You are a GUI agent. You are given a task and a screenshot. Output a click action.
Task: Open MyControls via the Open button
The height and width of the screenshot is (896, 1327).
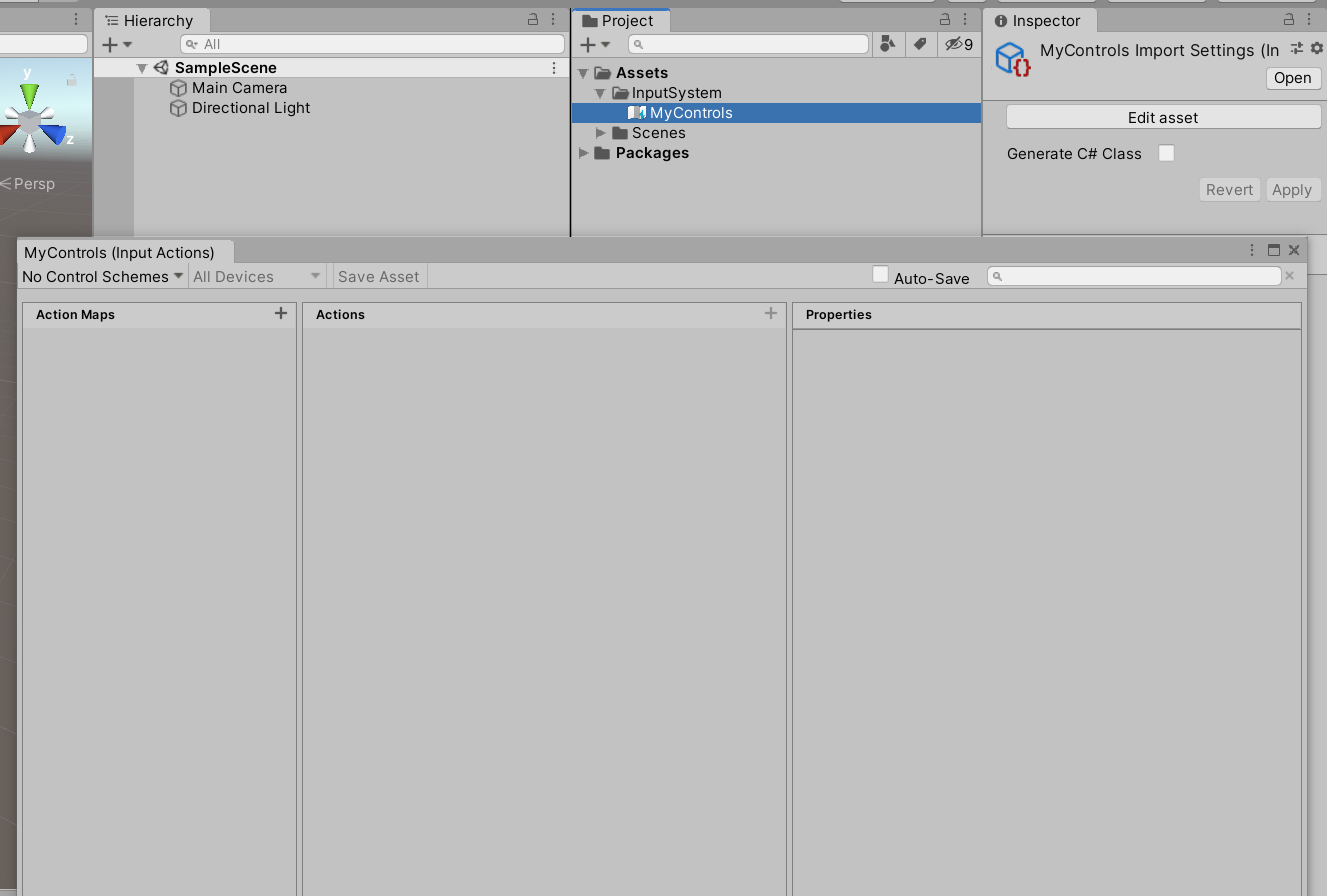pyautogui.click(x=1292, y=78)
